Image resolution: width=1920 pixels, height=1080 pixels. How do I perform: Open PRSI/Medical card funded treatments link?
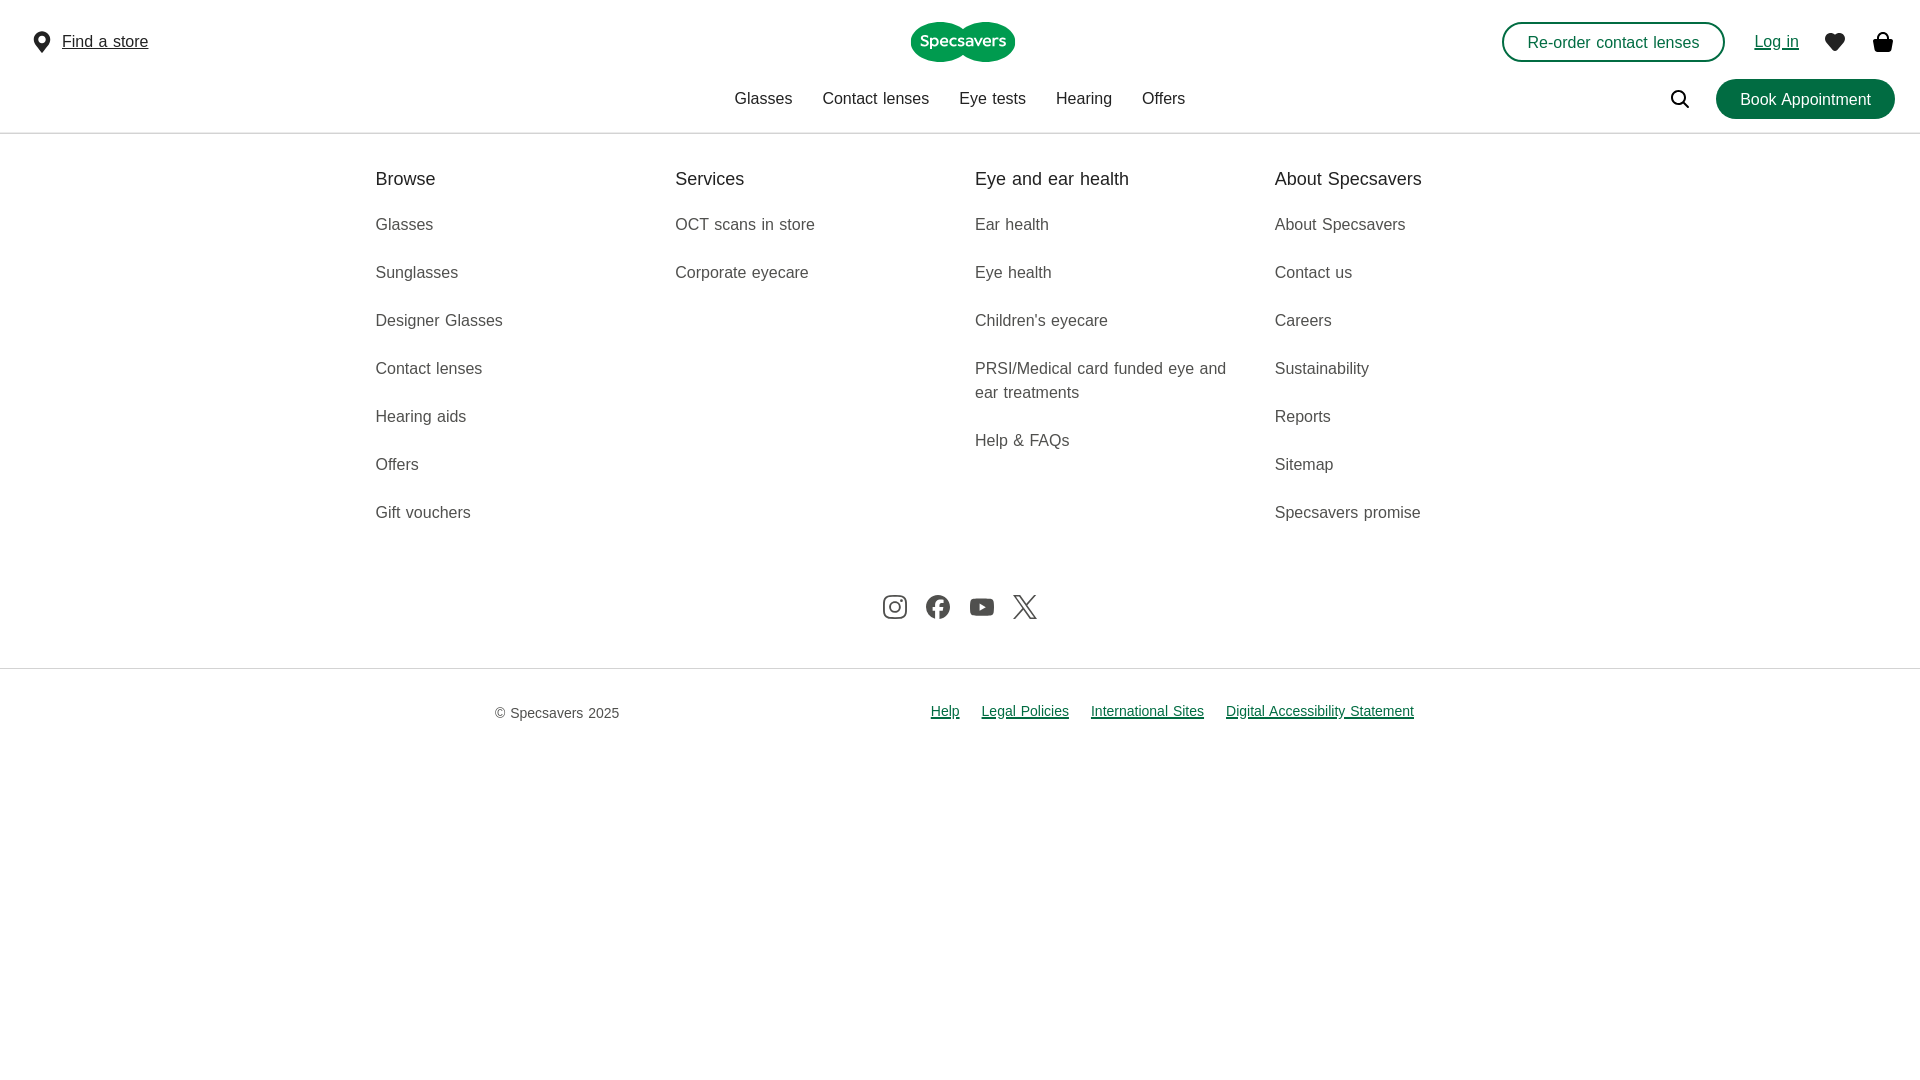1100,381
